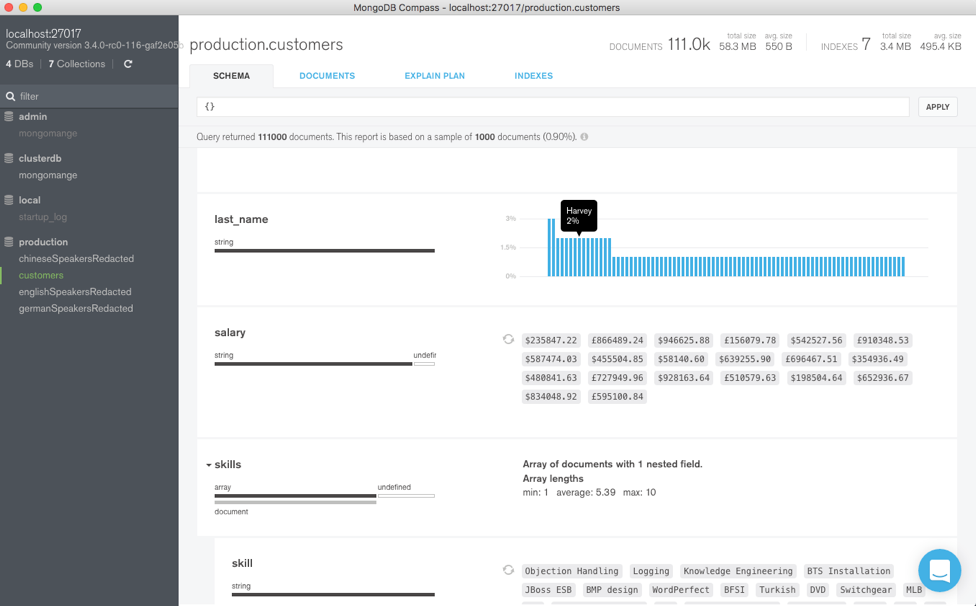Click the salary undefined type bar

pos(425,364)
